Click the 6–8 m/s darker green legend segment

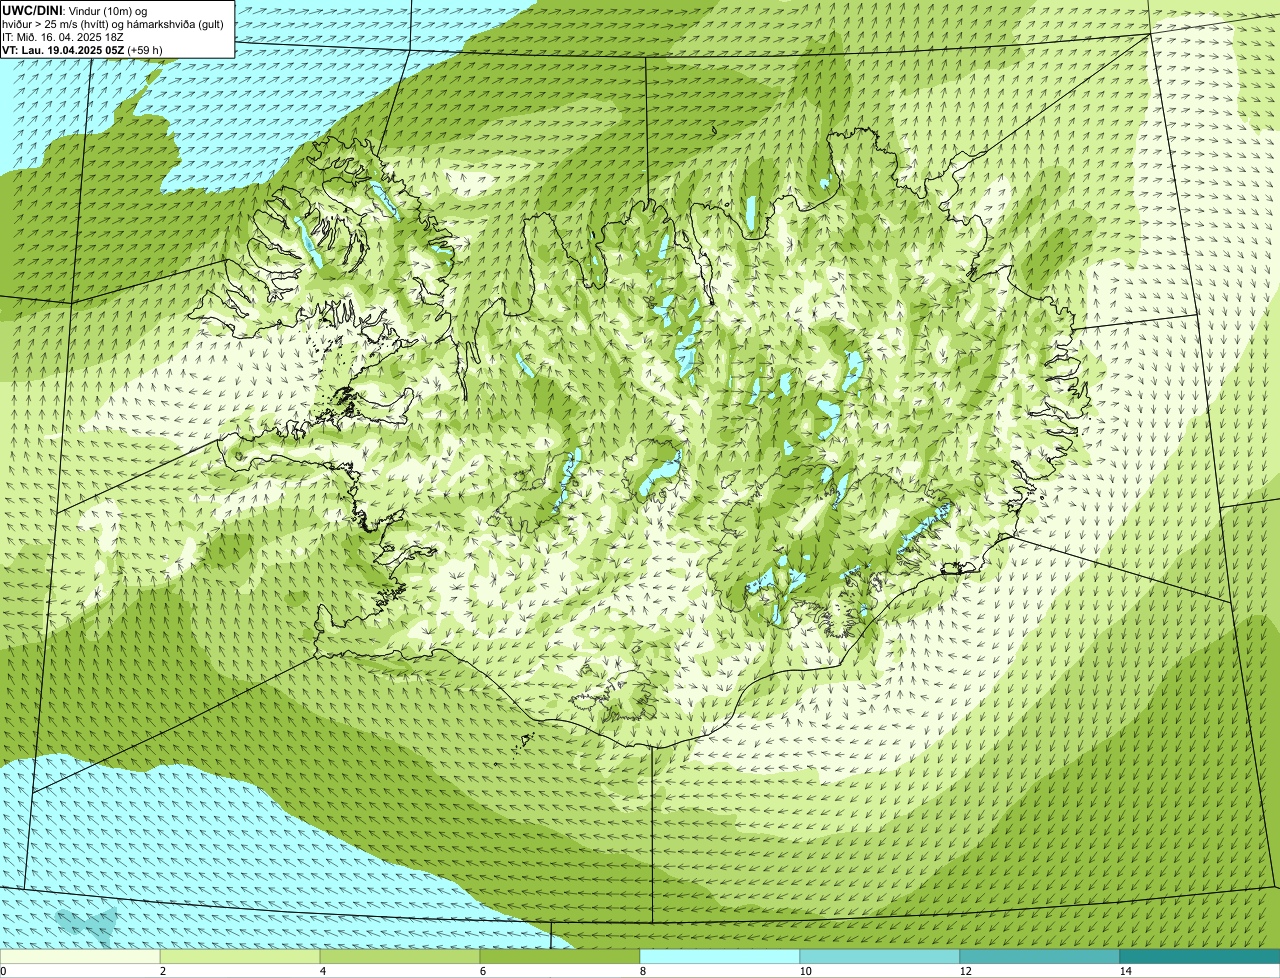(x=560, y=956)
